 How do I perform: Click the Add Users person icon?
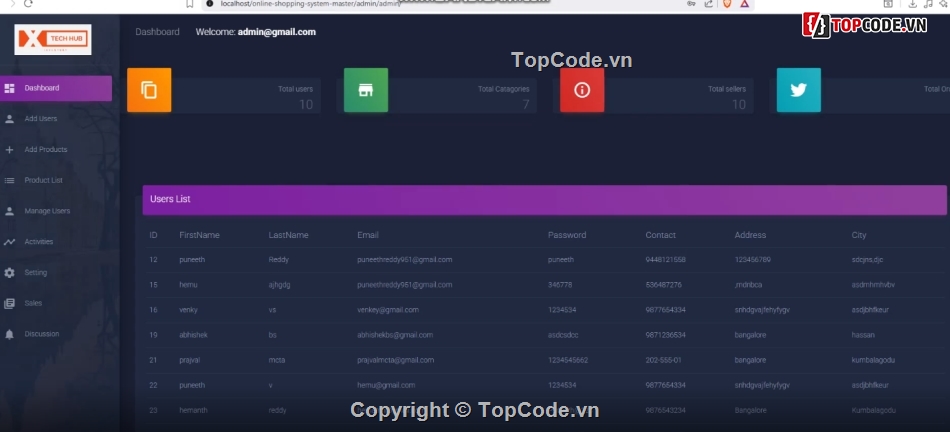pyautogui.click(x=9, y=119)
